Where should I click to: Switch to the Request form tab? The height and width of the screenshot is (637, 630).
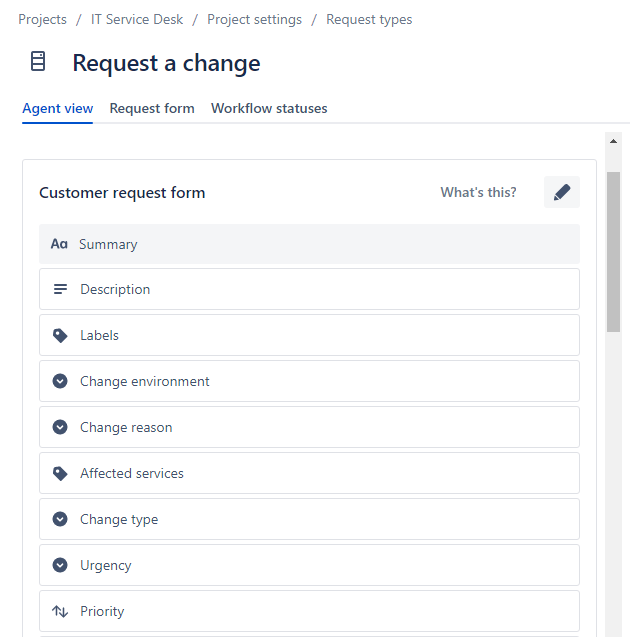[152, 108]
